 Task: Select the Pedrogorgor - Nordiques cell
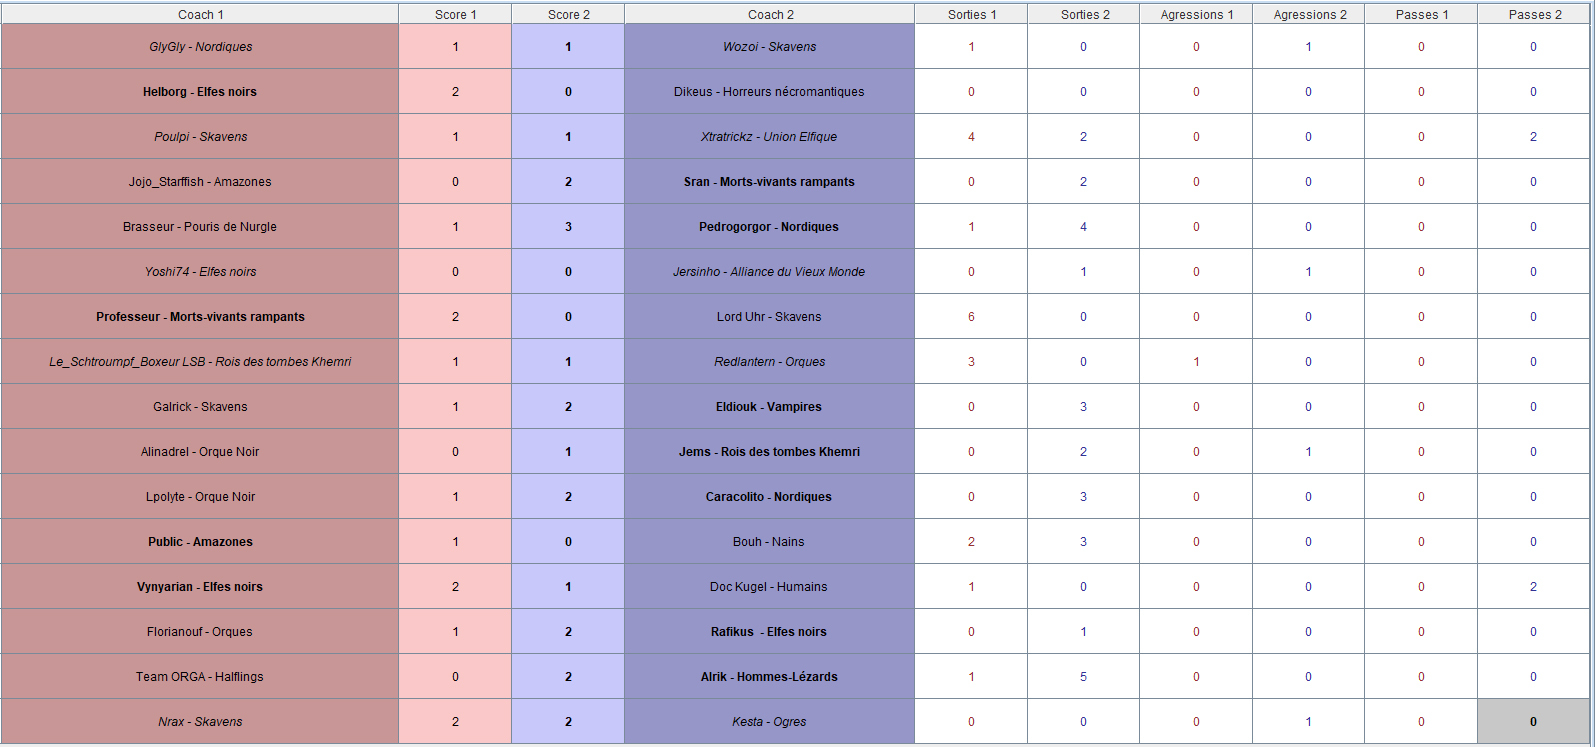pyautogui.click(x=770, y=227)
